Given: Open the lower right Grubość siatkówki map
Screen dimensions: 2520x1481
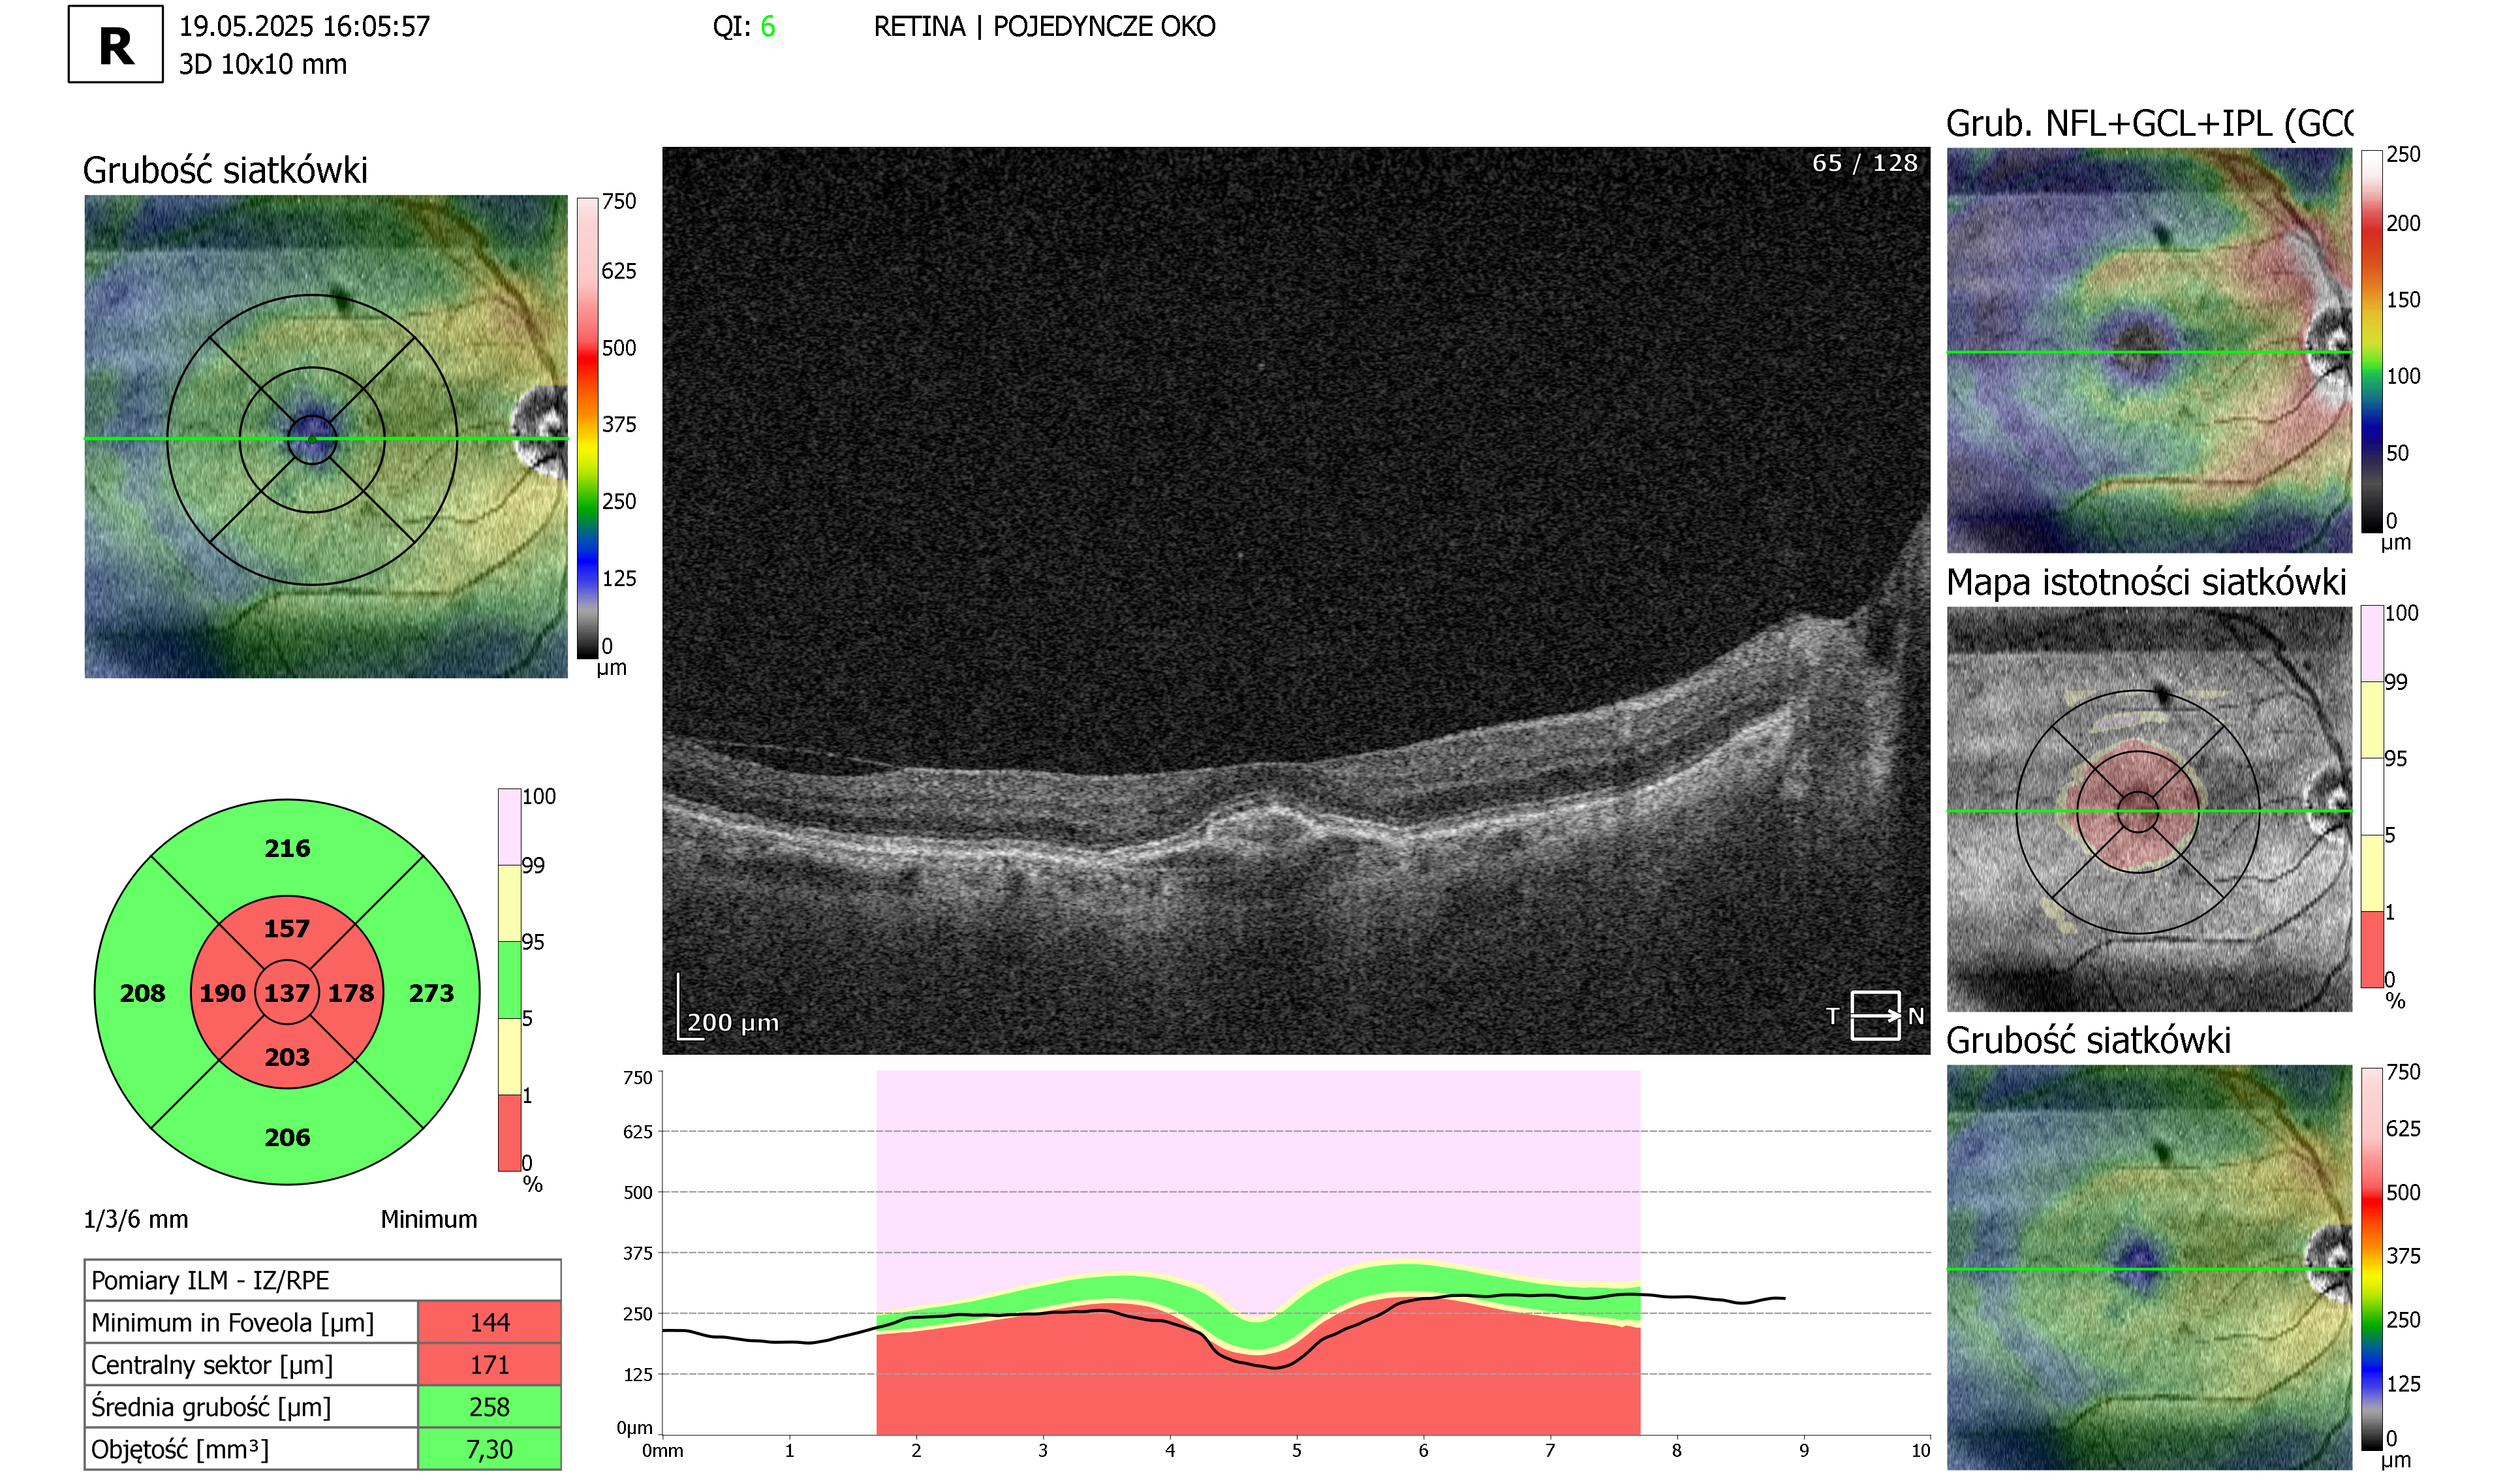Looking at the screenshot, I should pos(2149,1267).
